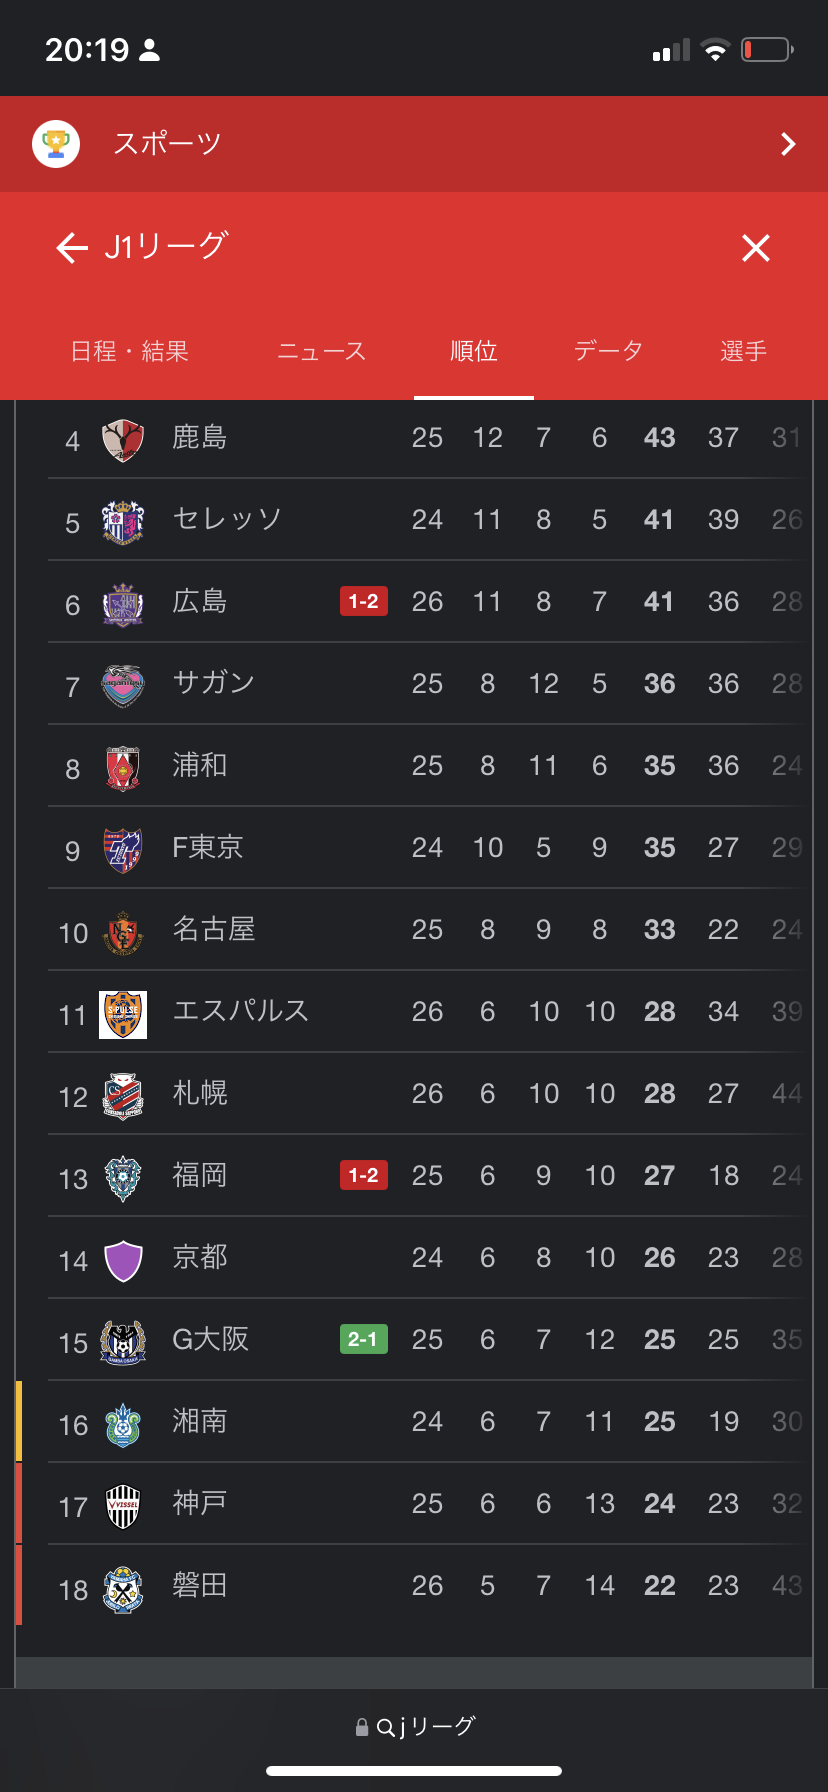Tap the 鹿島 team crest
Image resolution: width=828 pixels, height=1792 pixels.
click(123, 439)
